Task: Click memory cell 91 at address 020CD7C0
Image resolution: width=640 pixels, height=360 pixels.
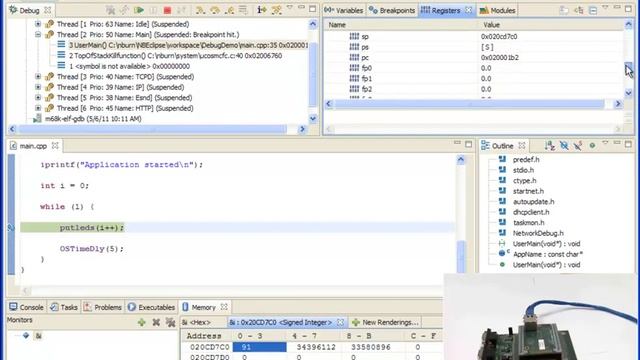Action: click(260, 347)
